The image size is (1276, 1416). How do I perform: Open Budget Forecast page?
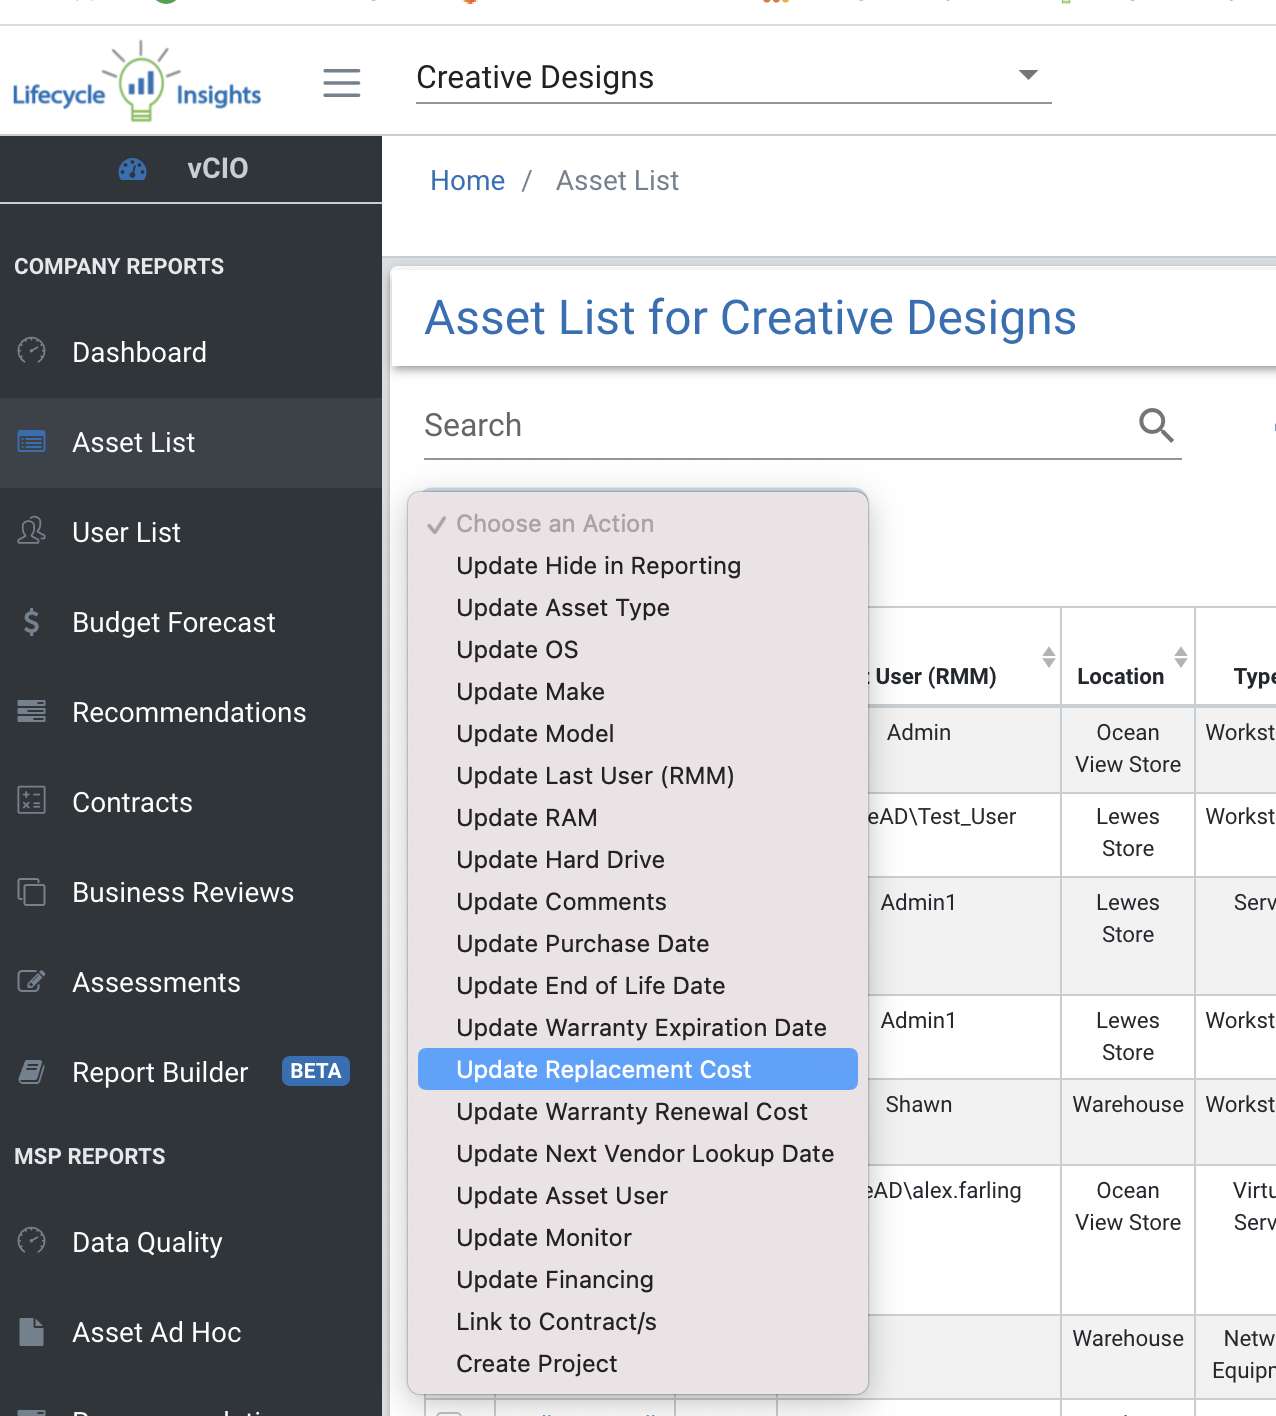coord(191,622)
